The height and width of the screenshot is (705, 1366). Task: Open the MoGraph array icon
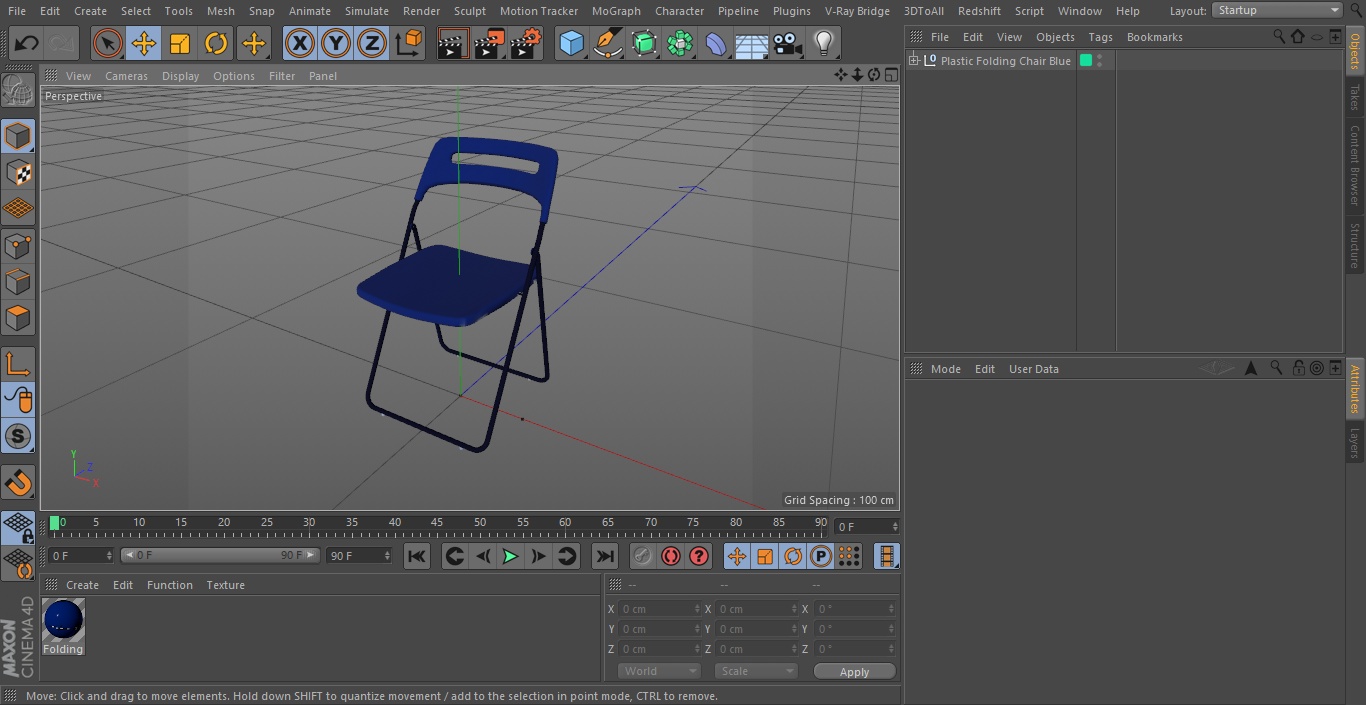pyautogui.click(x=680, y=43)
